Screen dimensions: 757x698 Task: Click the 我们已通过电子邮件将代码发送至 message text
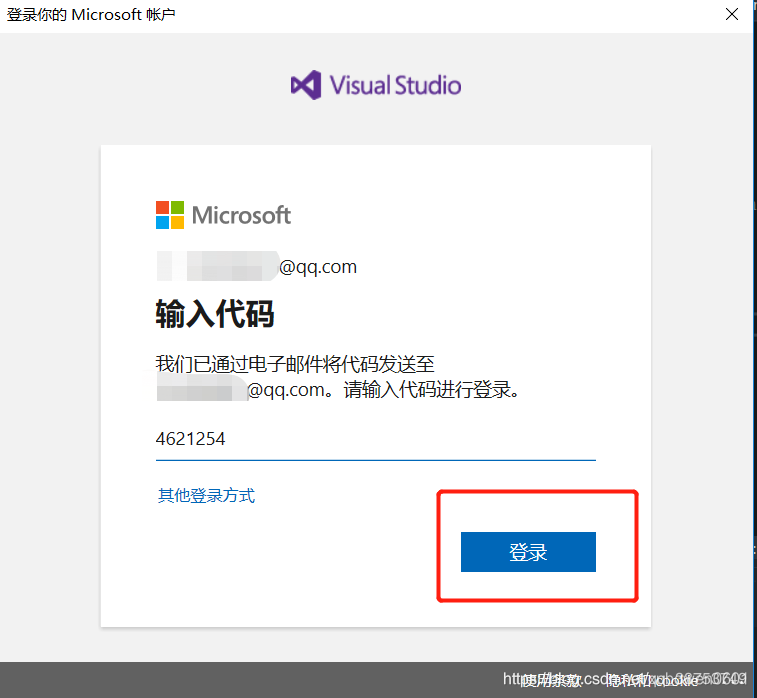pos(295,363)
